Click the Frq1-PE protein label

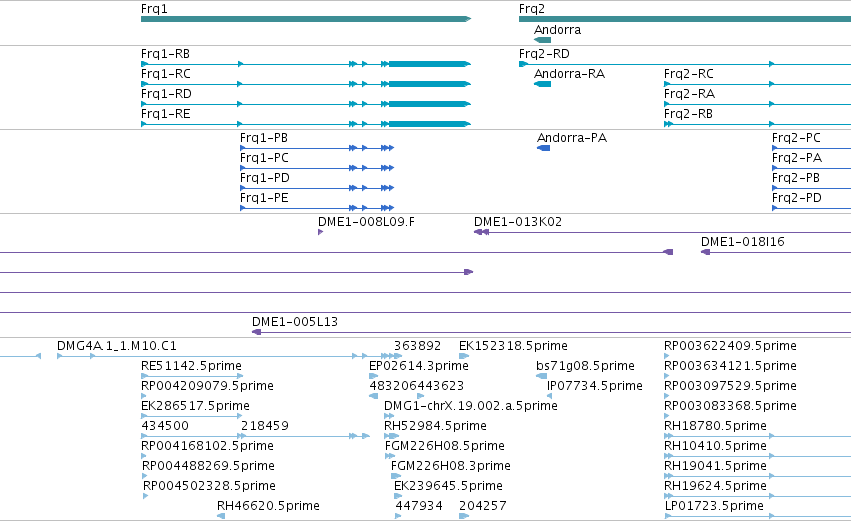pos(264,198)
